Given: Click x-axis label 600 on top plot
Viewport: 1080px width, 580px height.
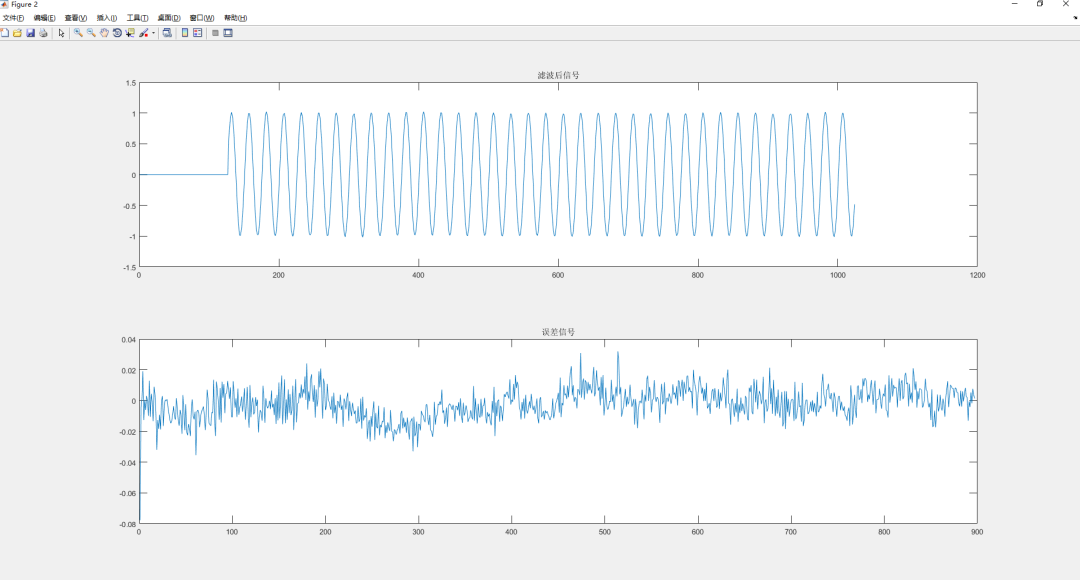Looking at the screenshot, I should (558, 275).
